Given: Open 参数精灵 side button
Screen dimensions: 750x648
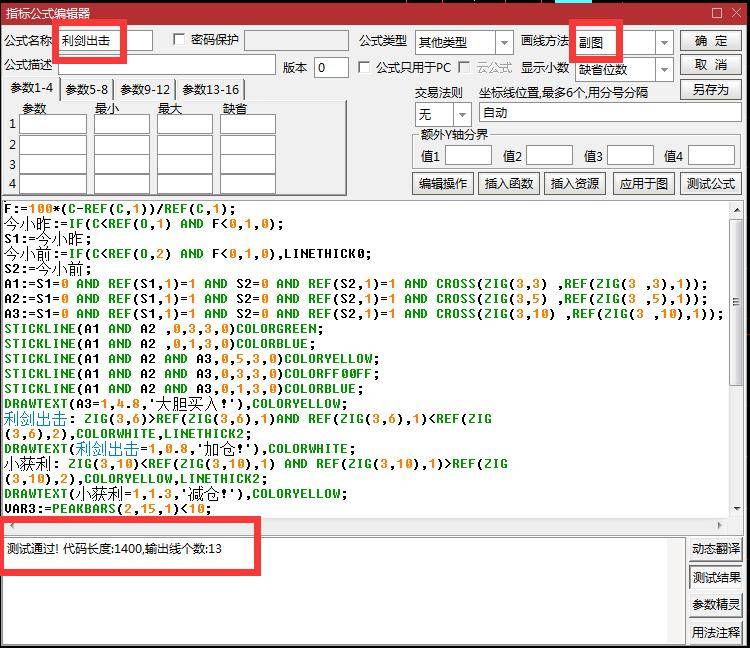Looking at the screenshot, I should point(716,605).
